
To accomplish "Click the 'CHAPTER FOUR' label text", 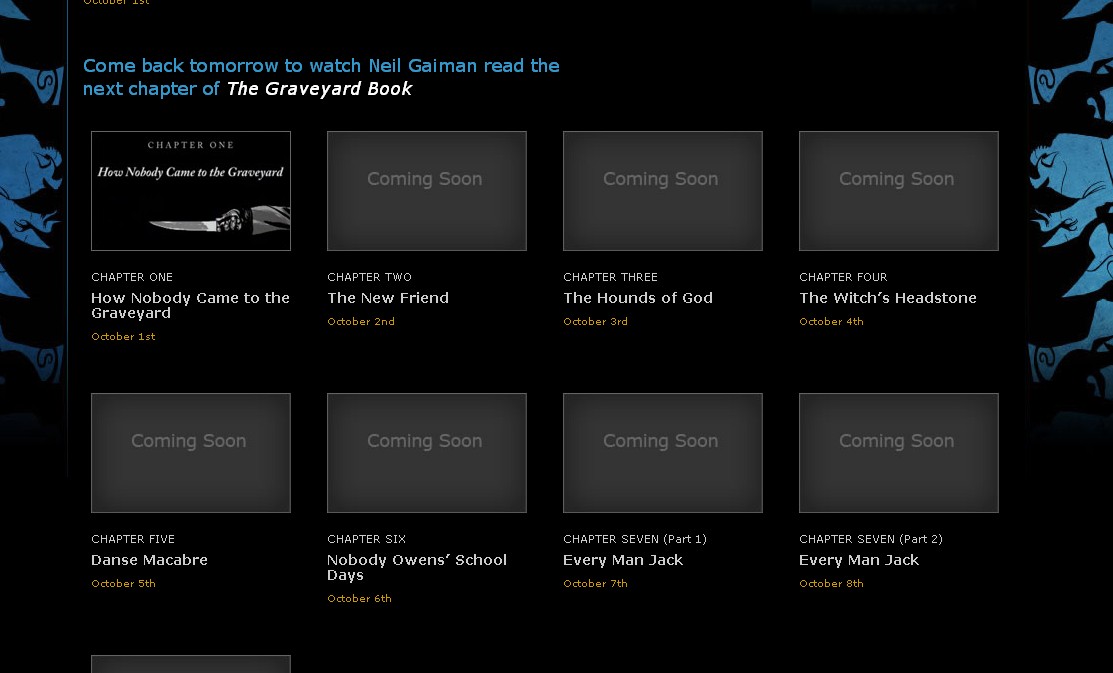I will 843,277.
